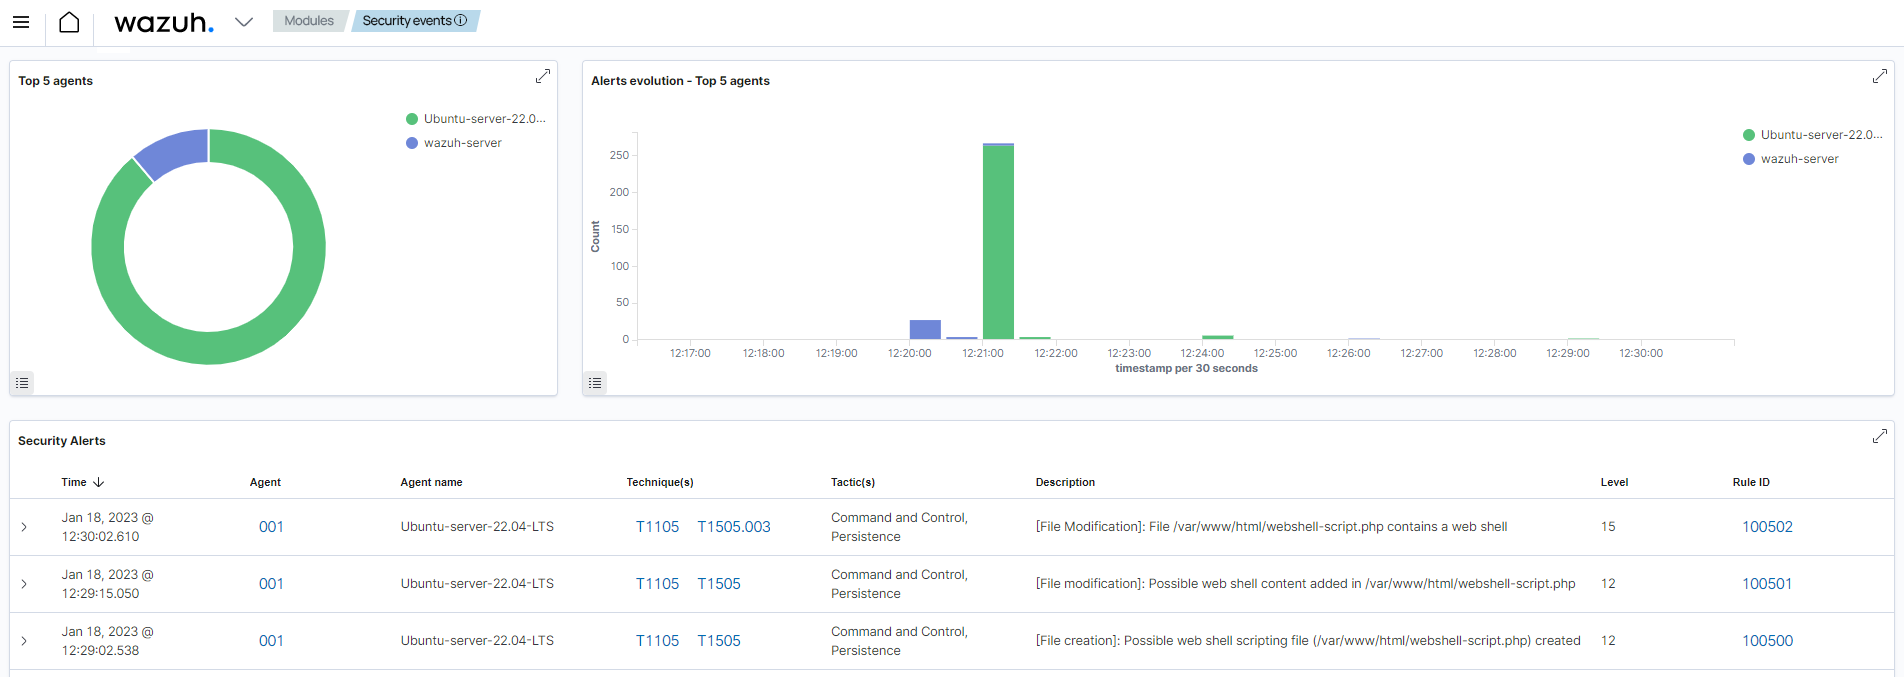
Task: Click the small green bar at 12:24:00
Action: (1217, 337)
